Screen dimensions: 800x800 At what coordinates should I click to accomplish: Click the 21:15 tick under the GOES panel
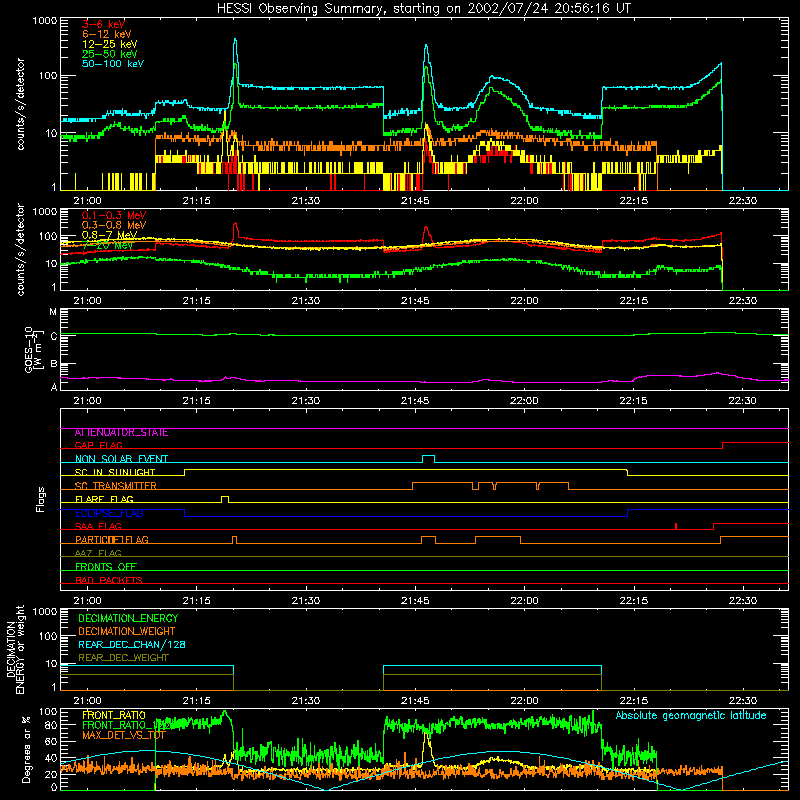(x=196, y=401)
